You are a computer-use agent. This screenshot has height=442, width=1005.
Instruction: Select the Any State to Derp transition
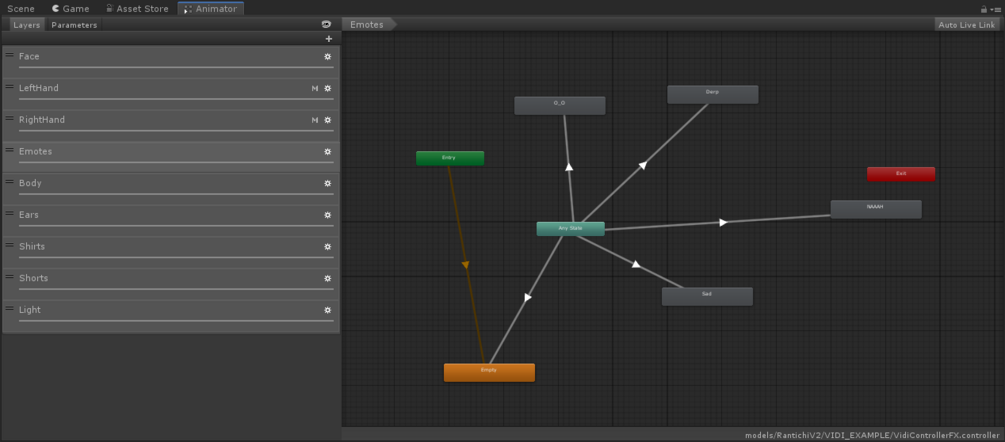(643, 165)
